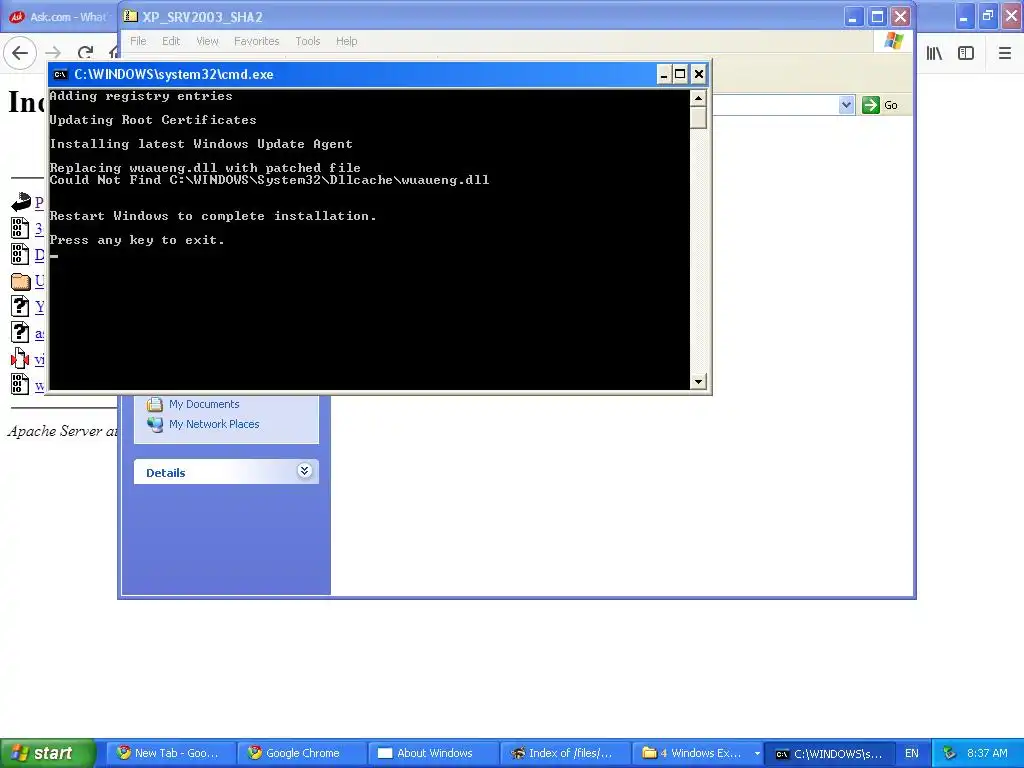
Task: Click the EN language indicator
Action: 912,753
